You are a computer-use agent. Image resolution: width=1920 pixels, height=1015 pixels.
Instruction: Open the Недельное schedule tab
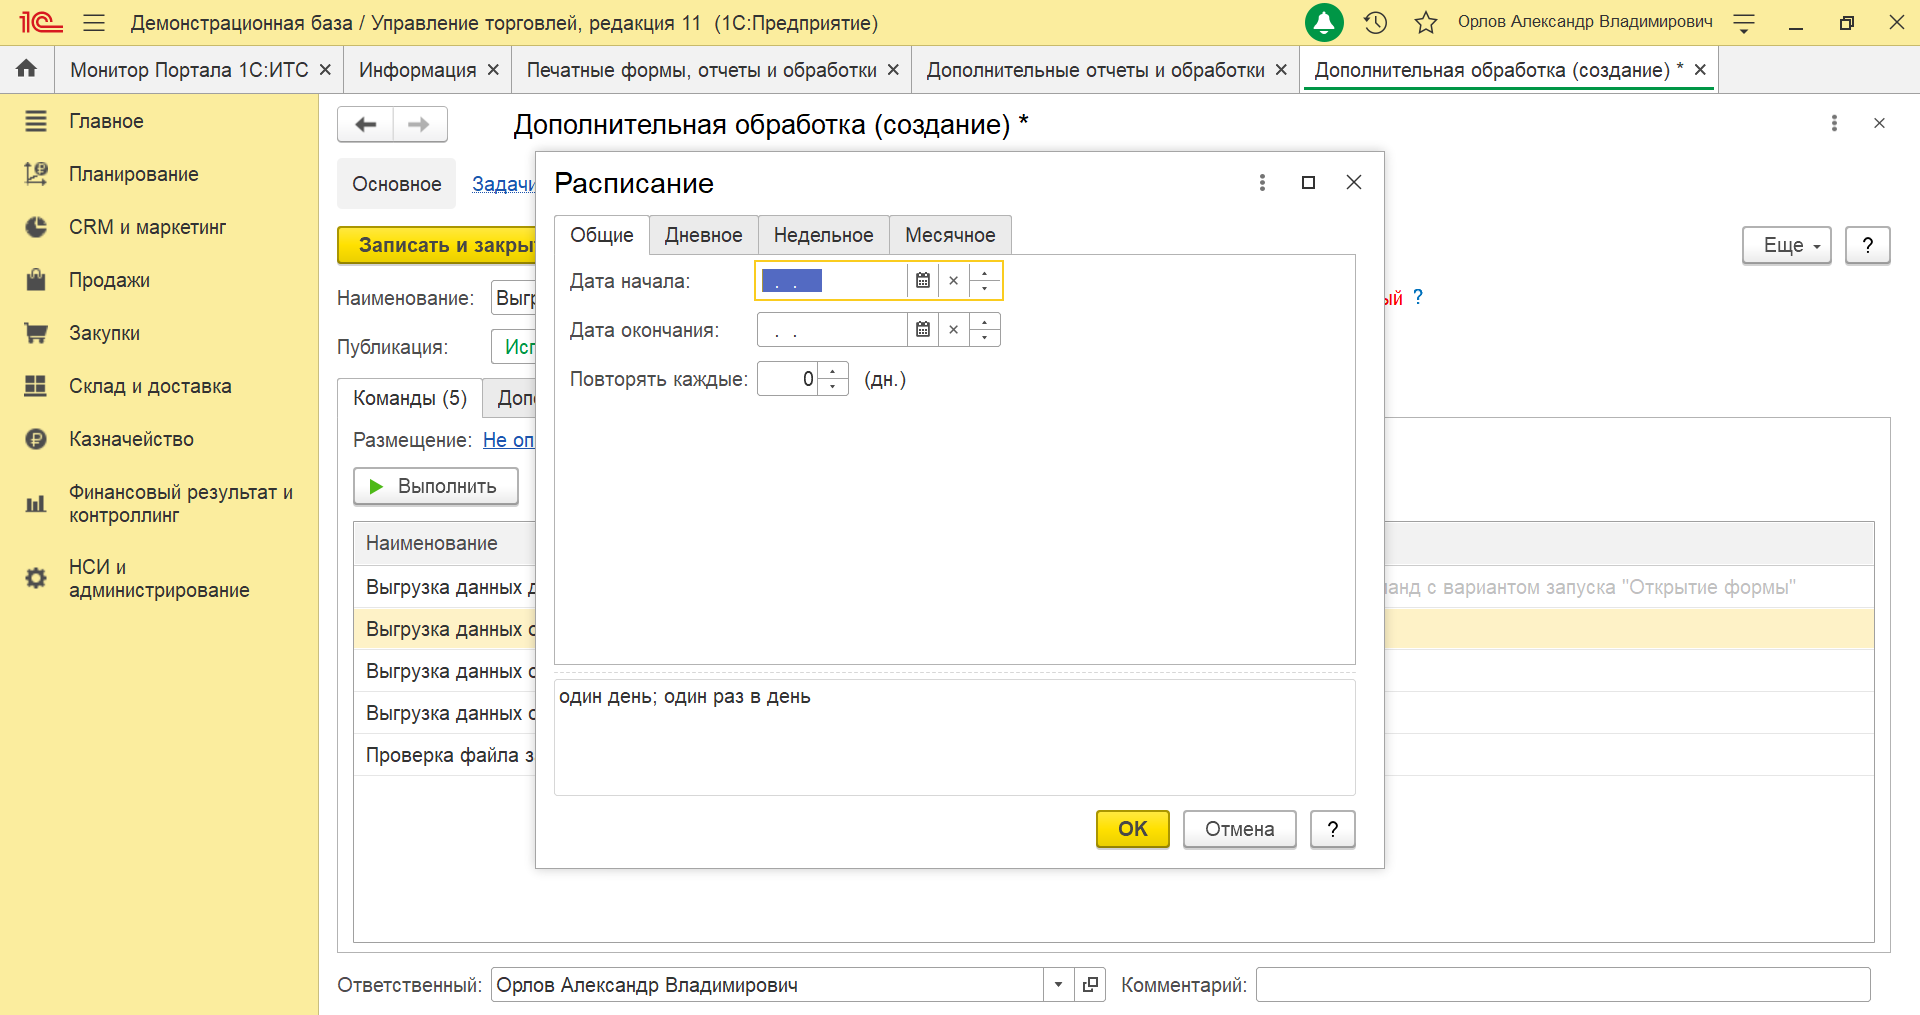pos(823,235)
